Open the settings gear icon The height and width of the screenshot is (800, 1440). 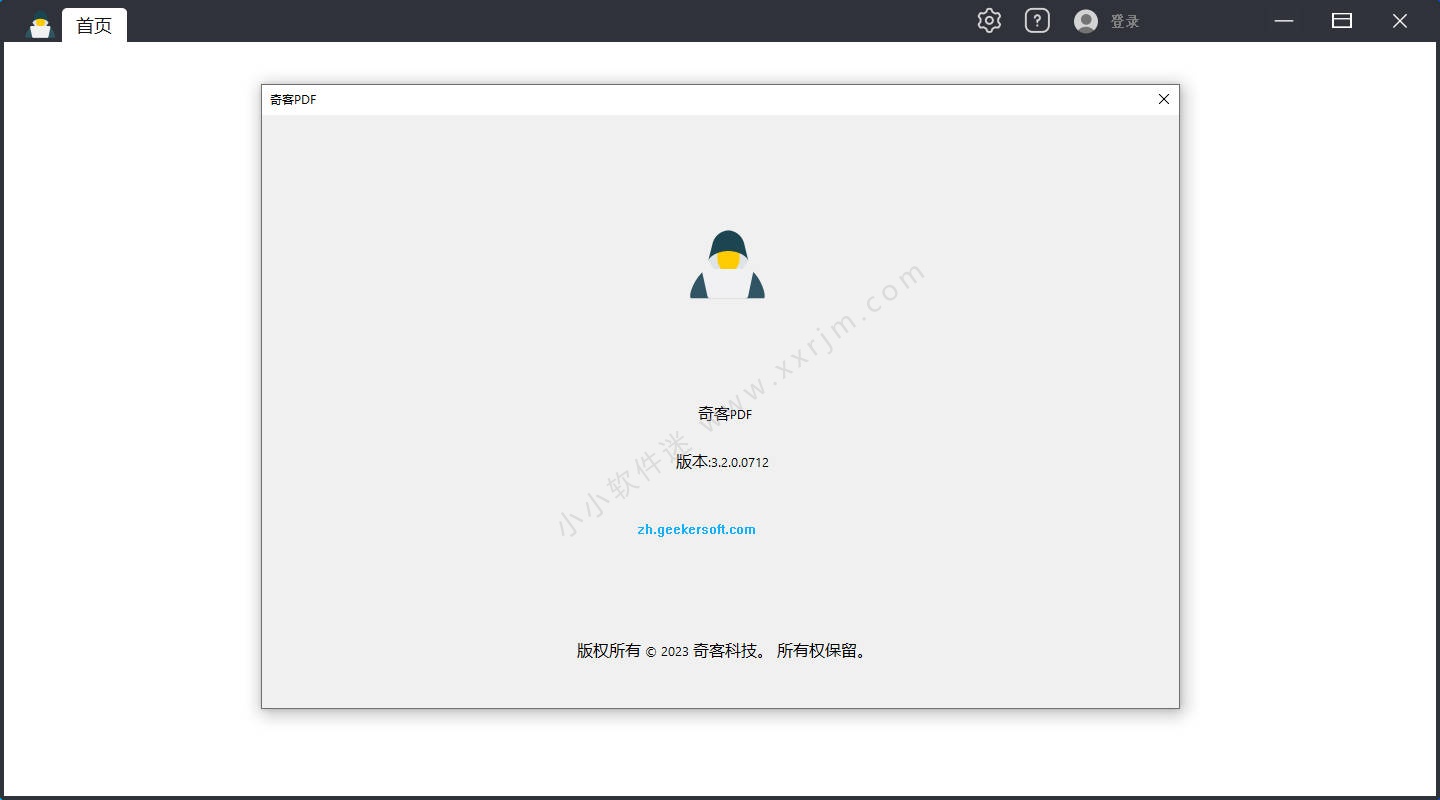pos(989,21)
